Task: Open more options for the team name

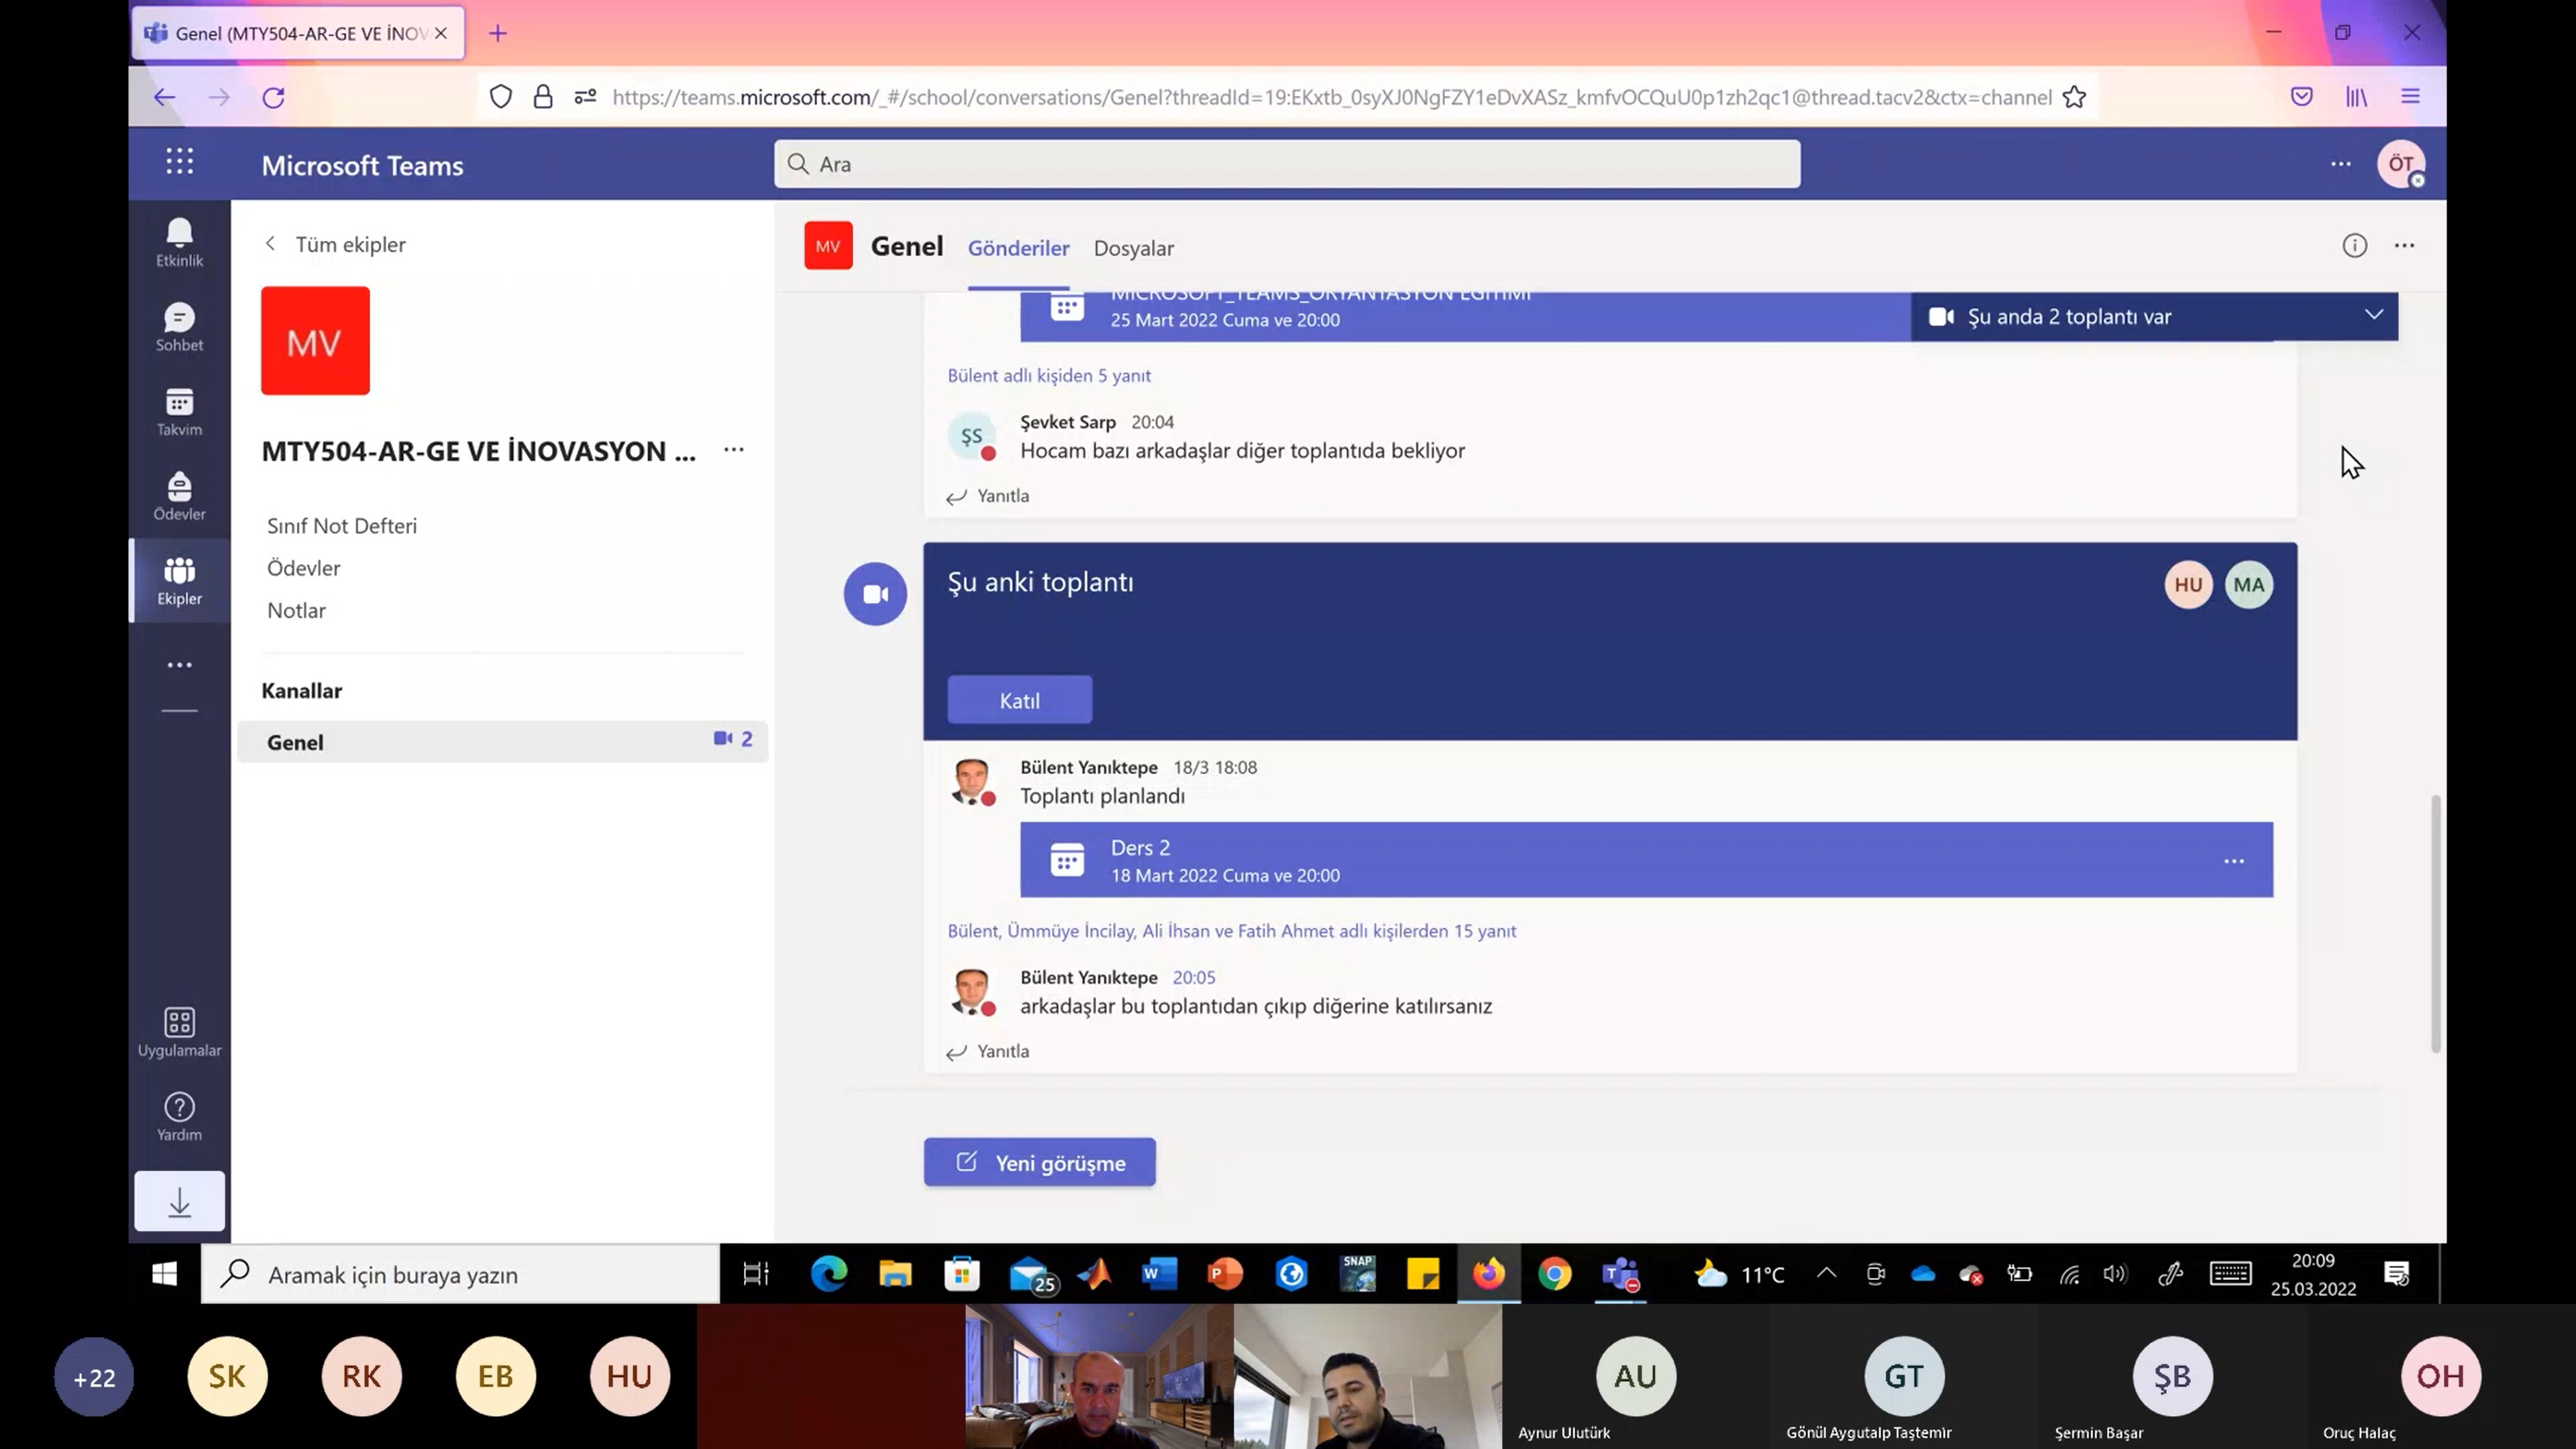Action: point(734,450)
